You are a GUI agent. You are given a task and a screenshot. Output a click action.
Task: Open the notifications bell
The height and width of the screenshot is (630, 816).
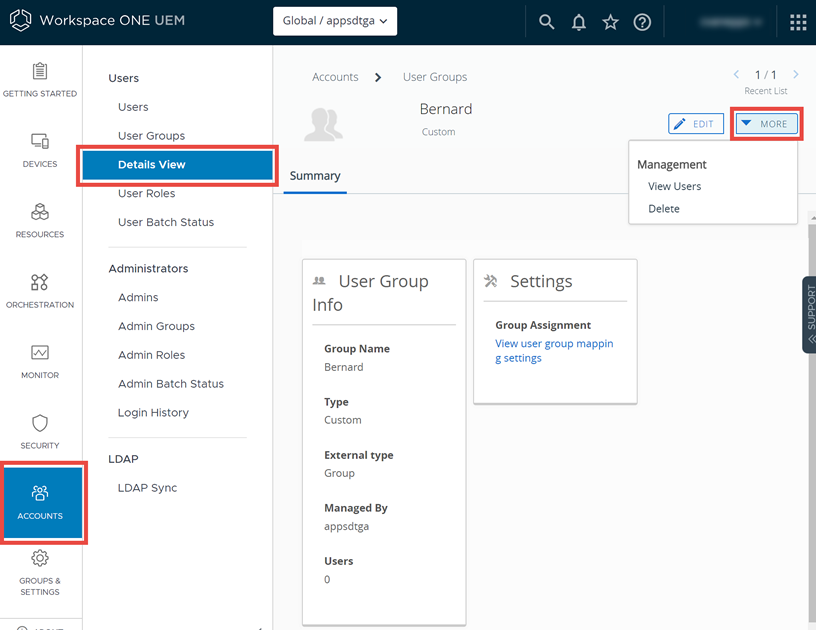point(579,22)
